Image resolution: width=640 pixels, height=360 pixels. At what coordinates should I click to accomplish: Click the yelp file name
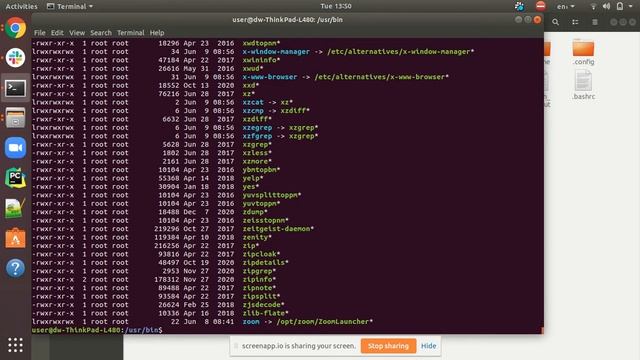(x=251, y=178)
